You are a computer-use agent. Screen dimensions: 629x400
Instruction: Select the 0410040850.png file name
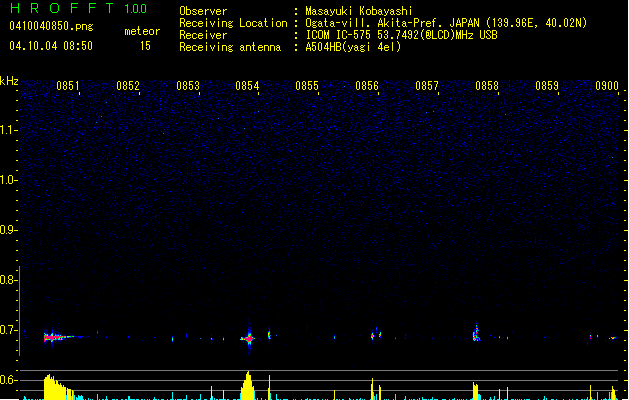tap(49, 27)
